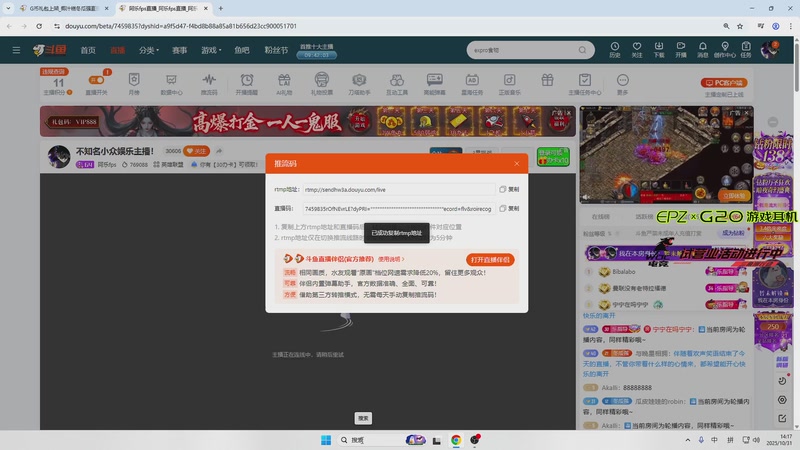Open Chrome from the taskbar
Image resolution: width=800 pixels, height=450 pixels.
pyautogui.click(x=456, y=440)
